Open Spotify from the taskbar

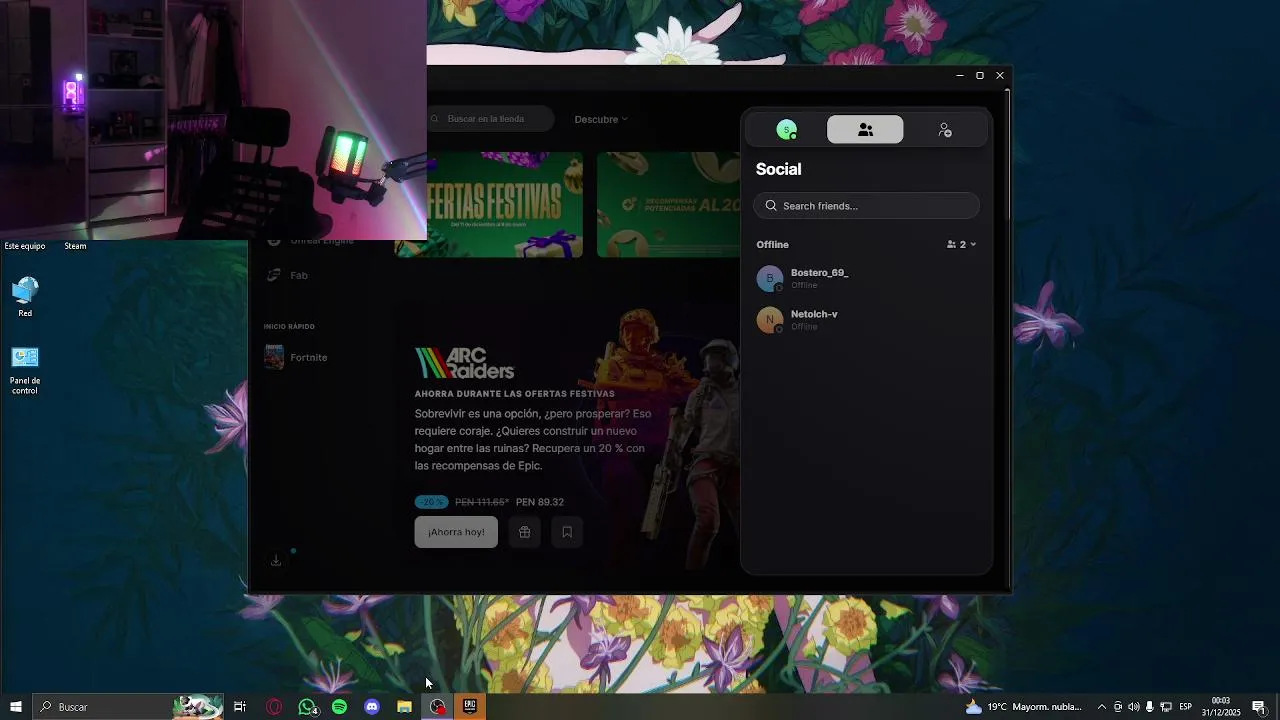click(340, 707)
